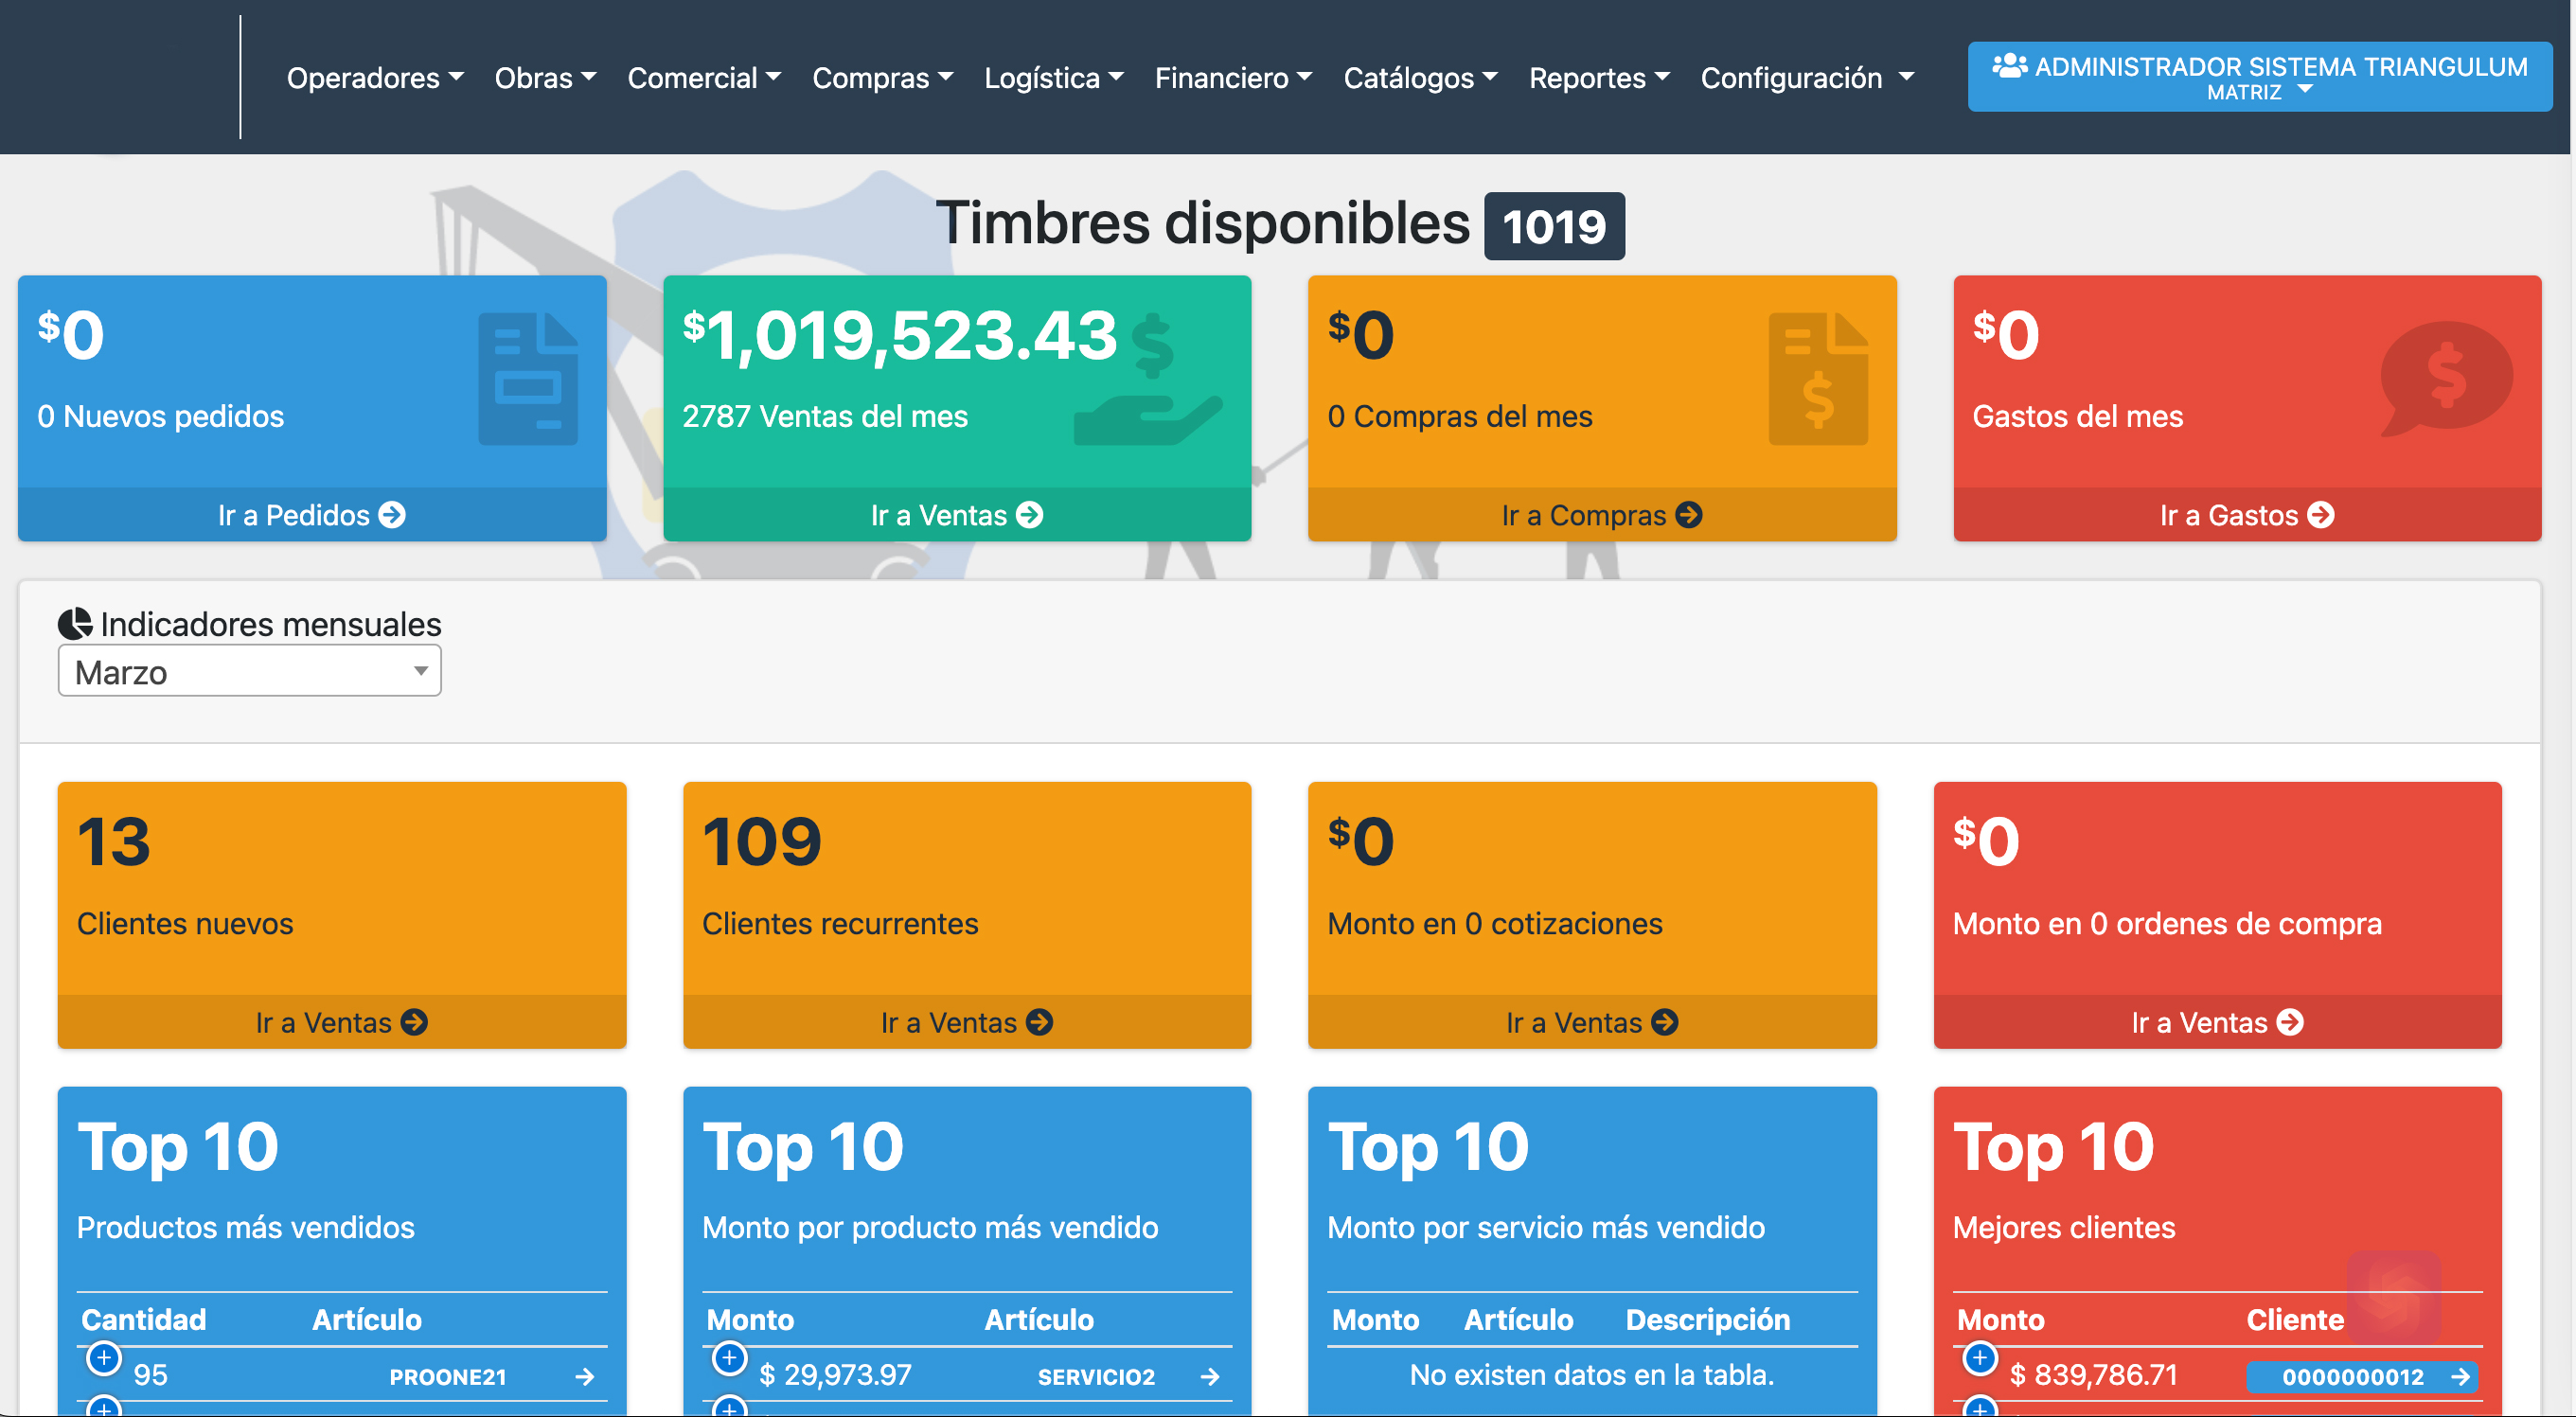Click hand holding dollar icon in Ventas card

(1148, 379)
